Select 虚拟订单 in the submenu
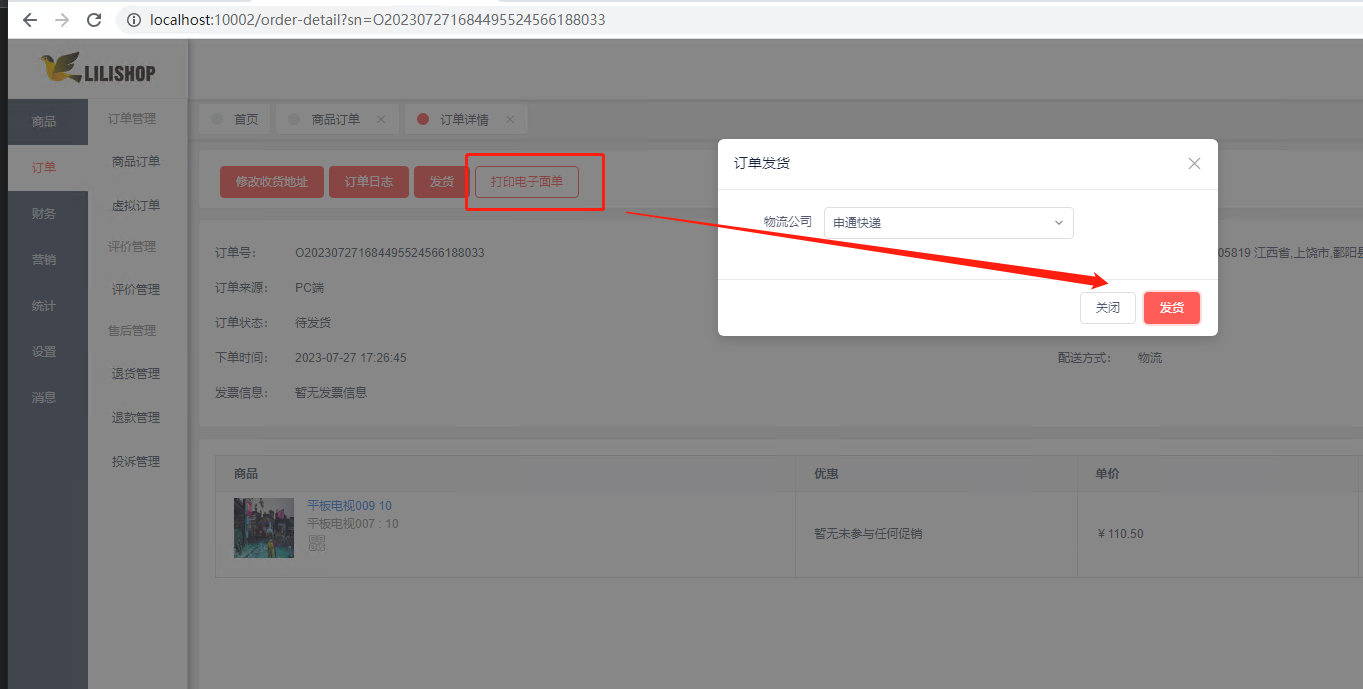Screen dimensions: 1363x689 point(136,206)
